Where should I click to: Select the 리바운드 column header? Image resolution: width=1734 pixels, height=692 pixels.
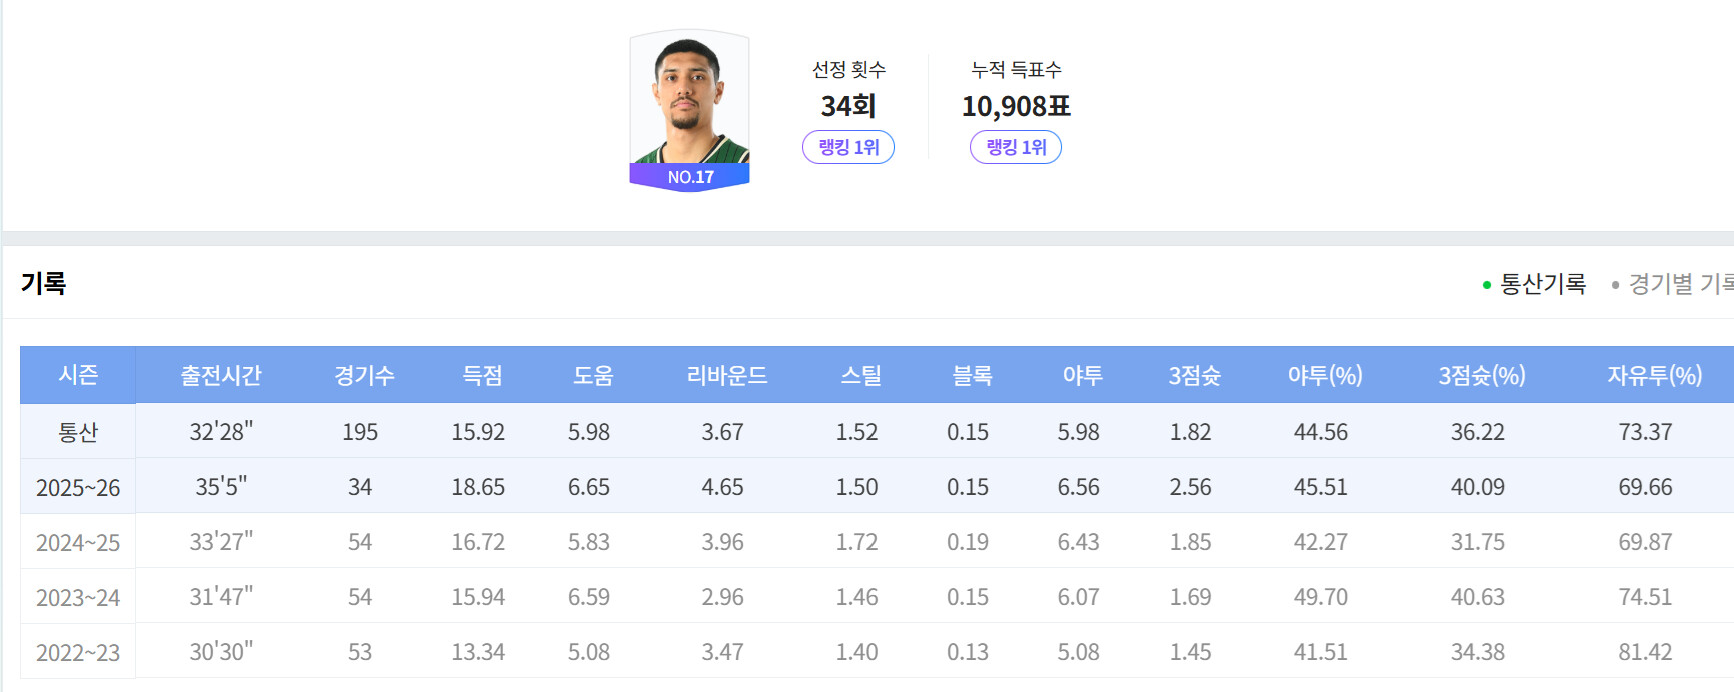point(727,375)
